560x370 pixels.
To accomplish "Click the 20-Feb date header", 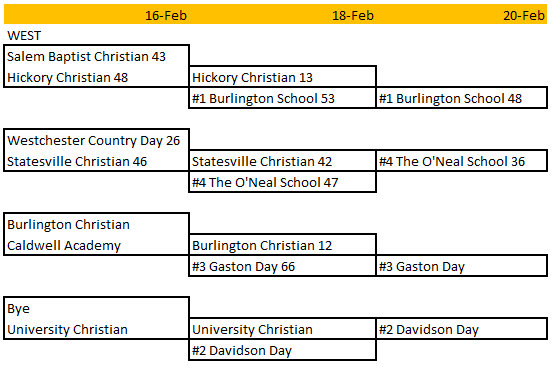I will click(524, 16).
